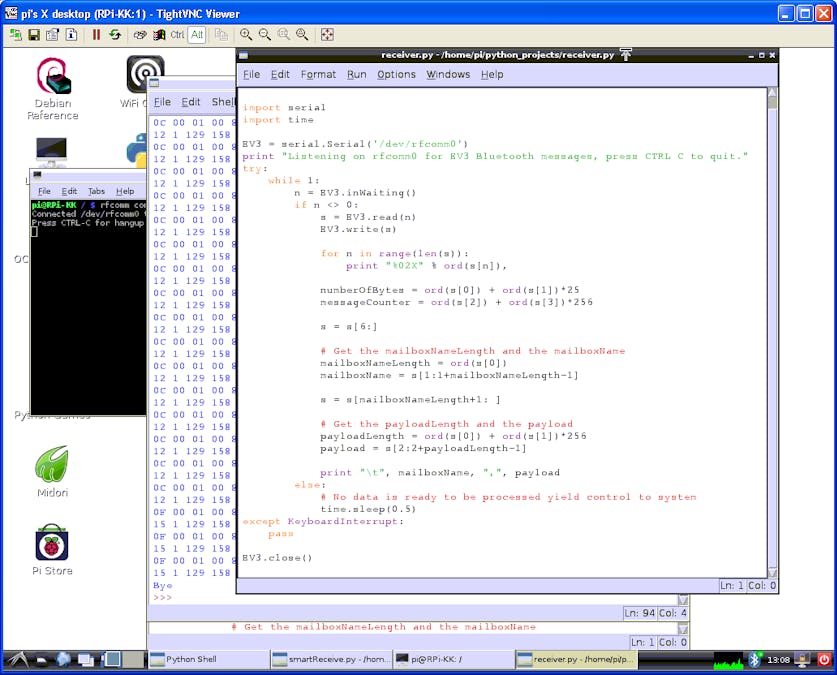The height and width of the screenshot is (675, 837).
Task: Open the Format menu in receiver.py
Action: click(x=318, y=74)
